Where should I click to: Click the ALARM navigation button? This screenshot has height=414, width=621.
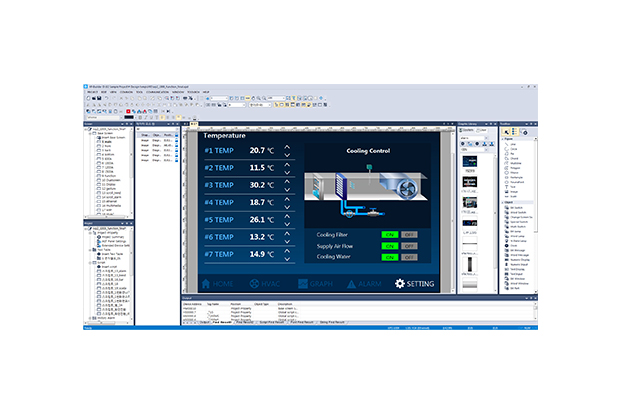364,284
